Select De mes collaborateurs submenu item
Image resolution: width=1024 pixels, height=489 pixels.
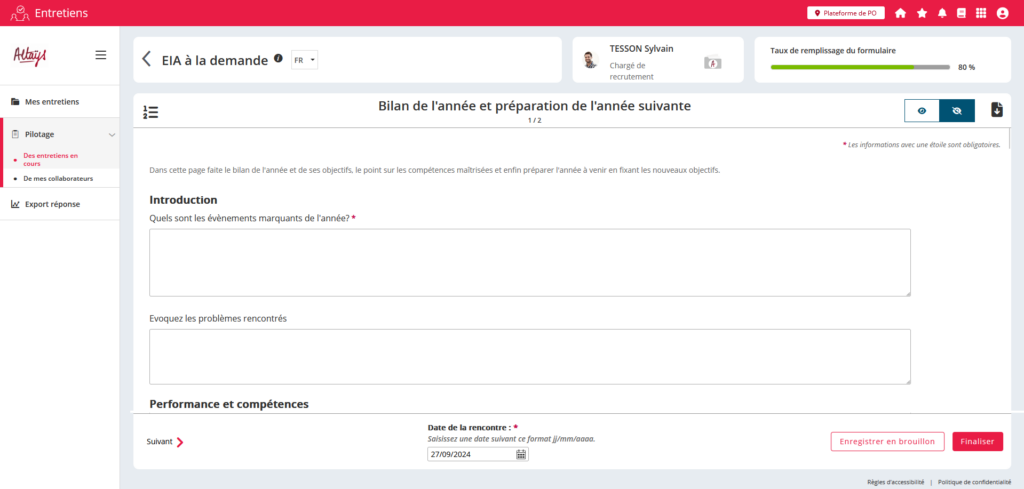[58, 179]
